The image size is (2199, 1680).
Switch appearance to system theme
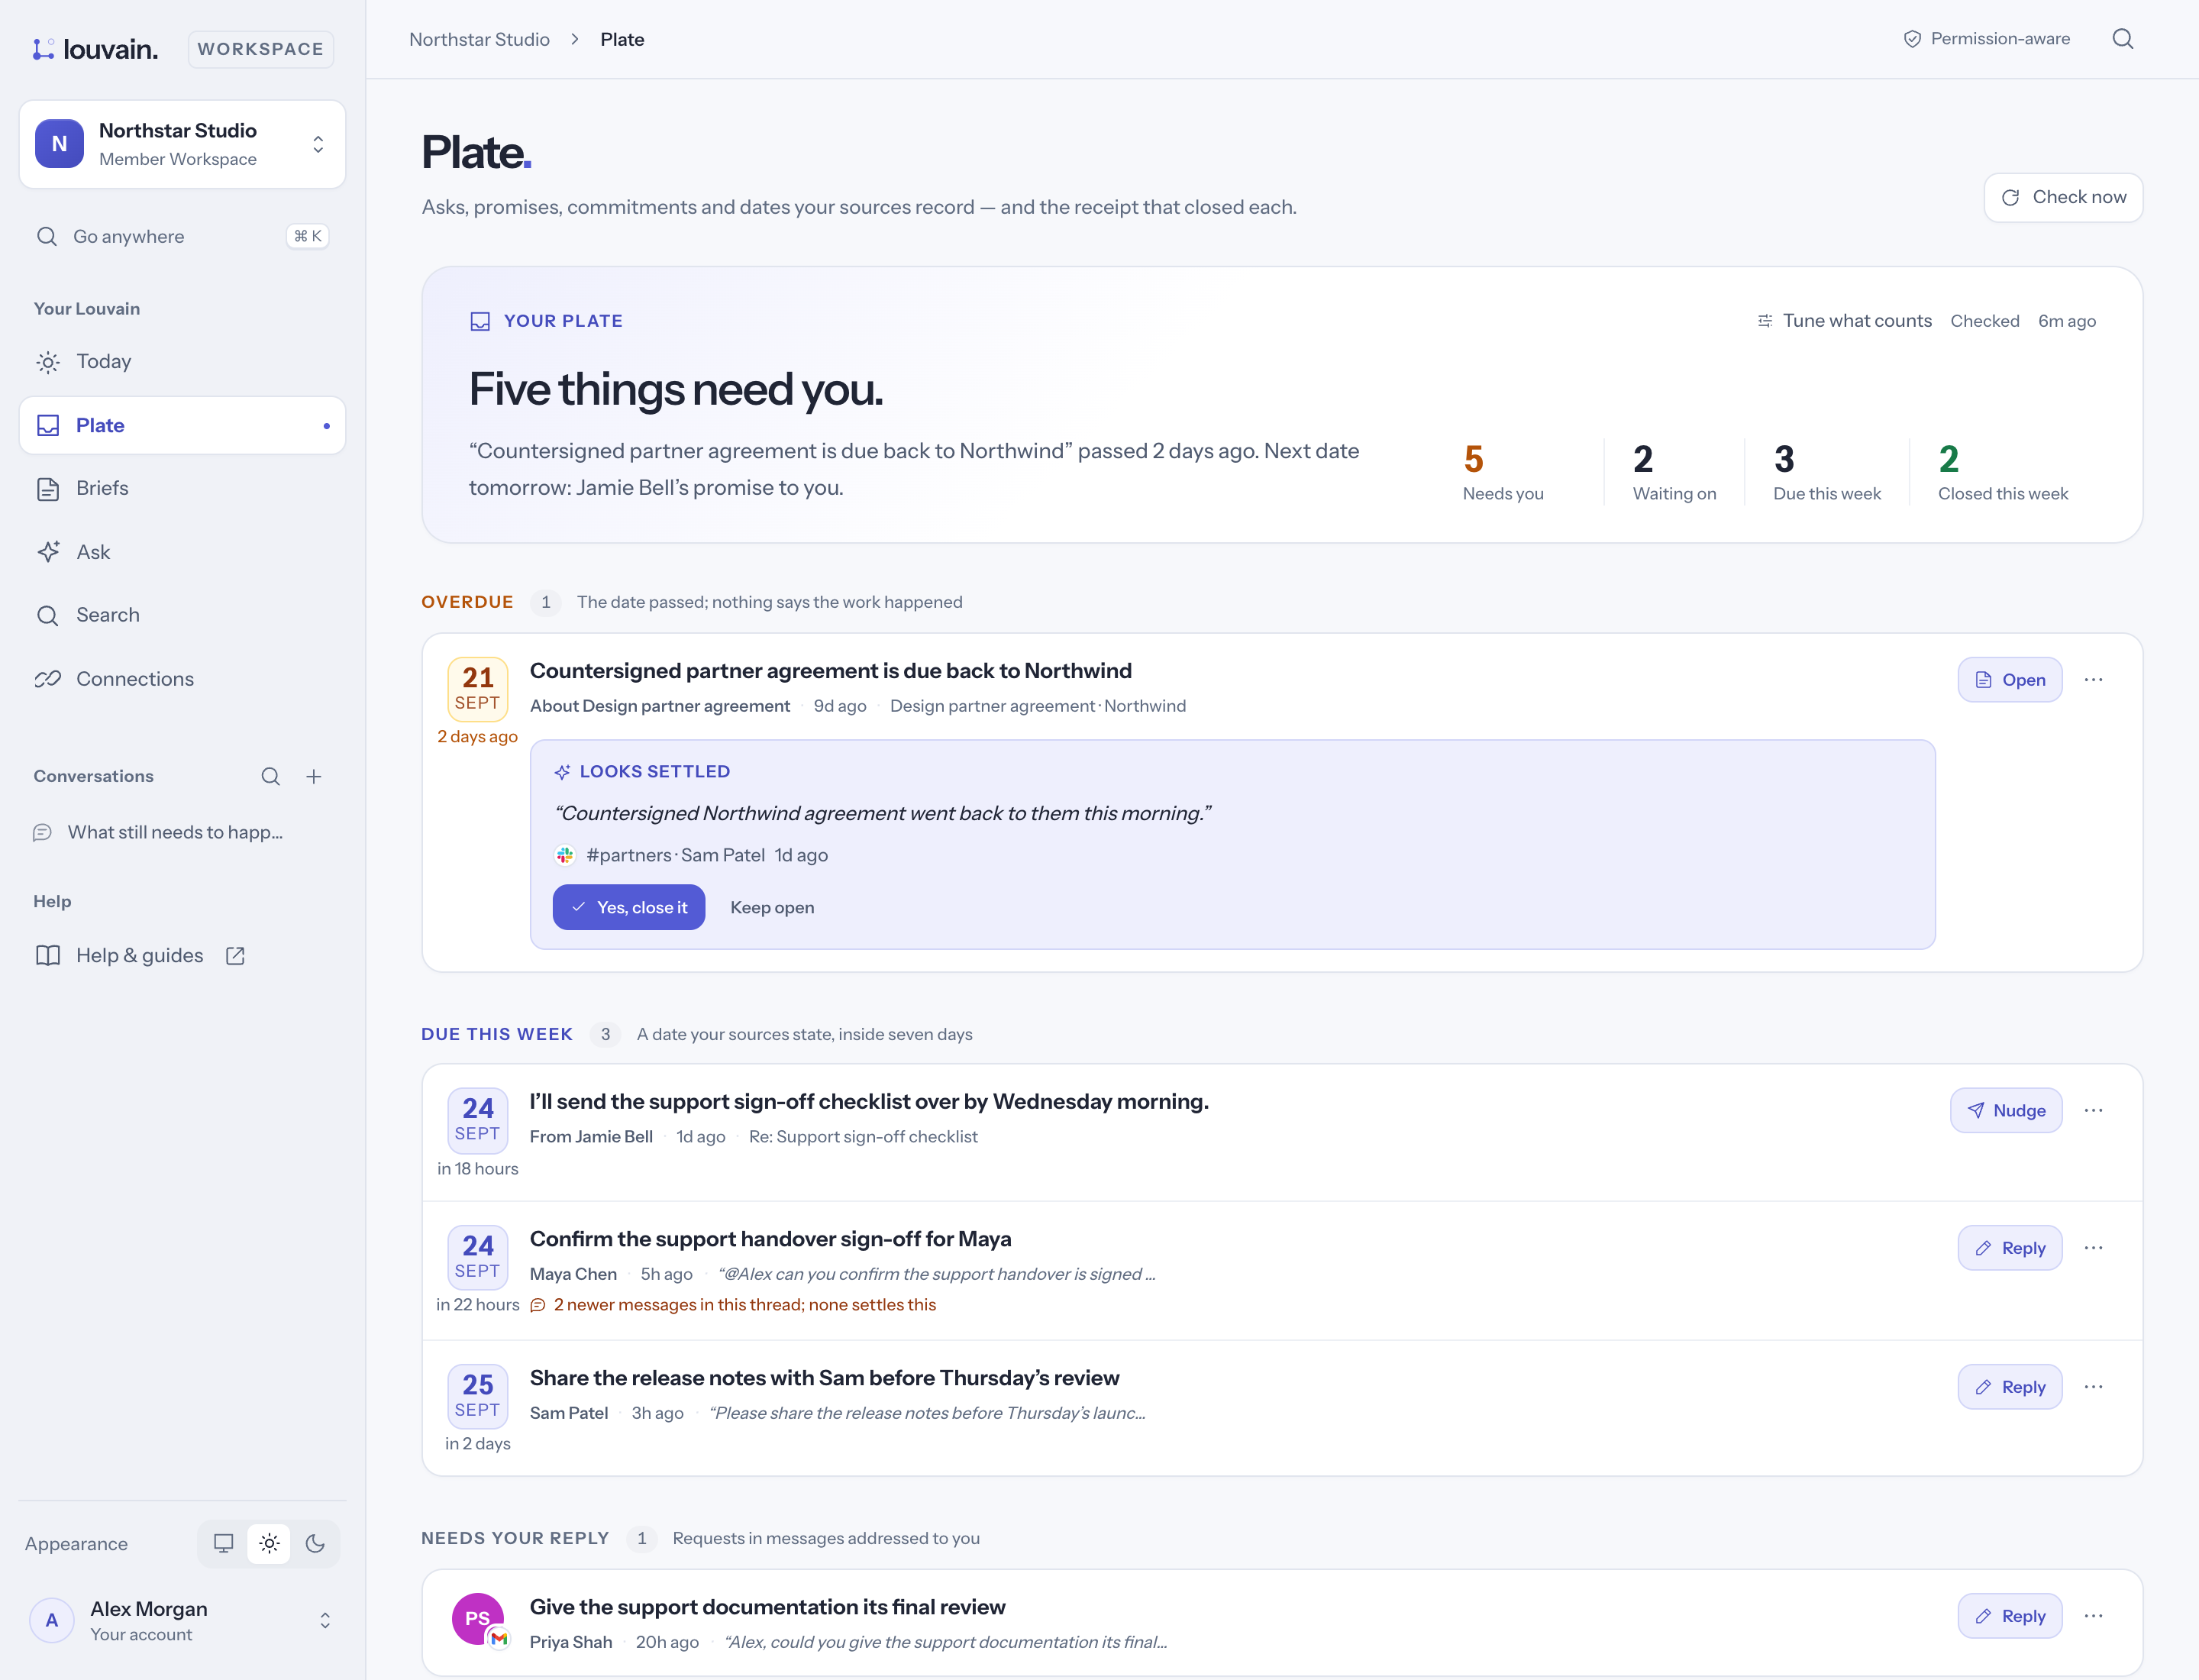pos(224,1543)
